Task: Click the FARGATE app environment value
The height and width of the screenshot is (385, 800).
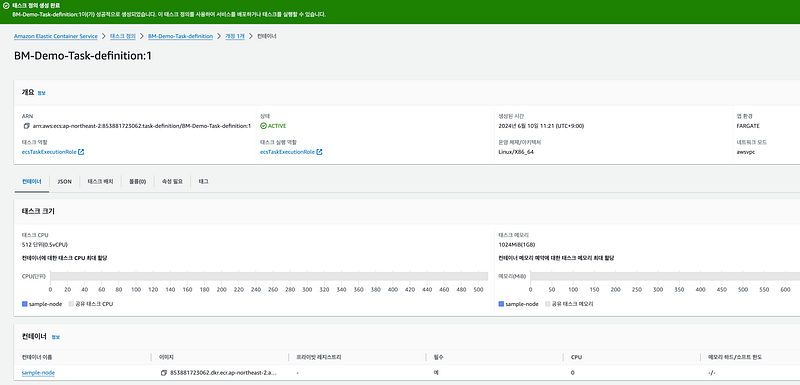Action: [x=748, y=125]
